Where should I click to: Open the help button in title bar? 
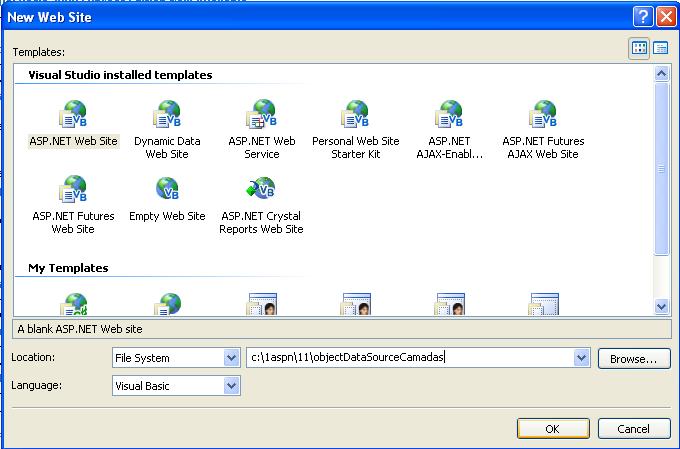tap(643, 17)
